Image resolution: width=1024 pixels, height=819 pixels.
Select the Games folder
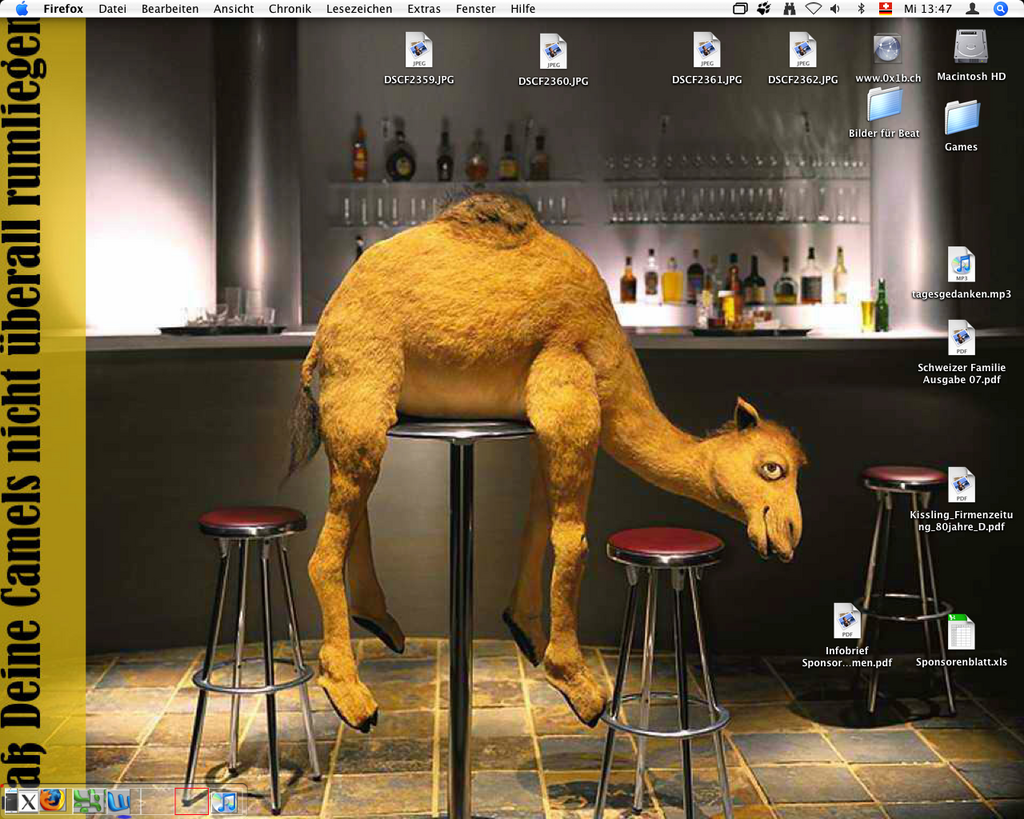(x=961, y=118)
